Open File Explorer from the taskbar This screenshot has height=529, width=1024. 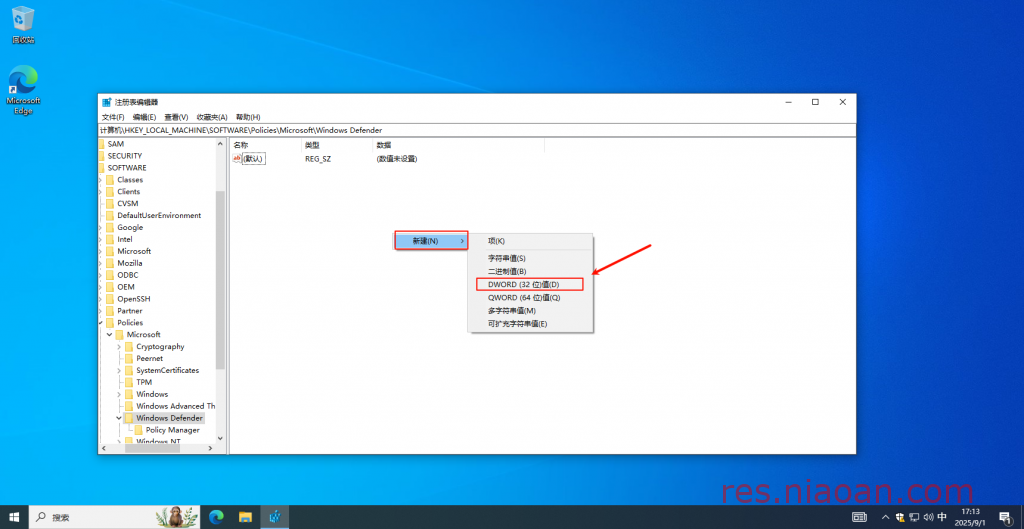pyautogui.click(x=246, y=517)
